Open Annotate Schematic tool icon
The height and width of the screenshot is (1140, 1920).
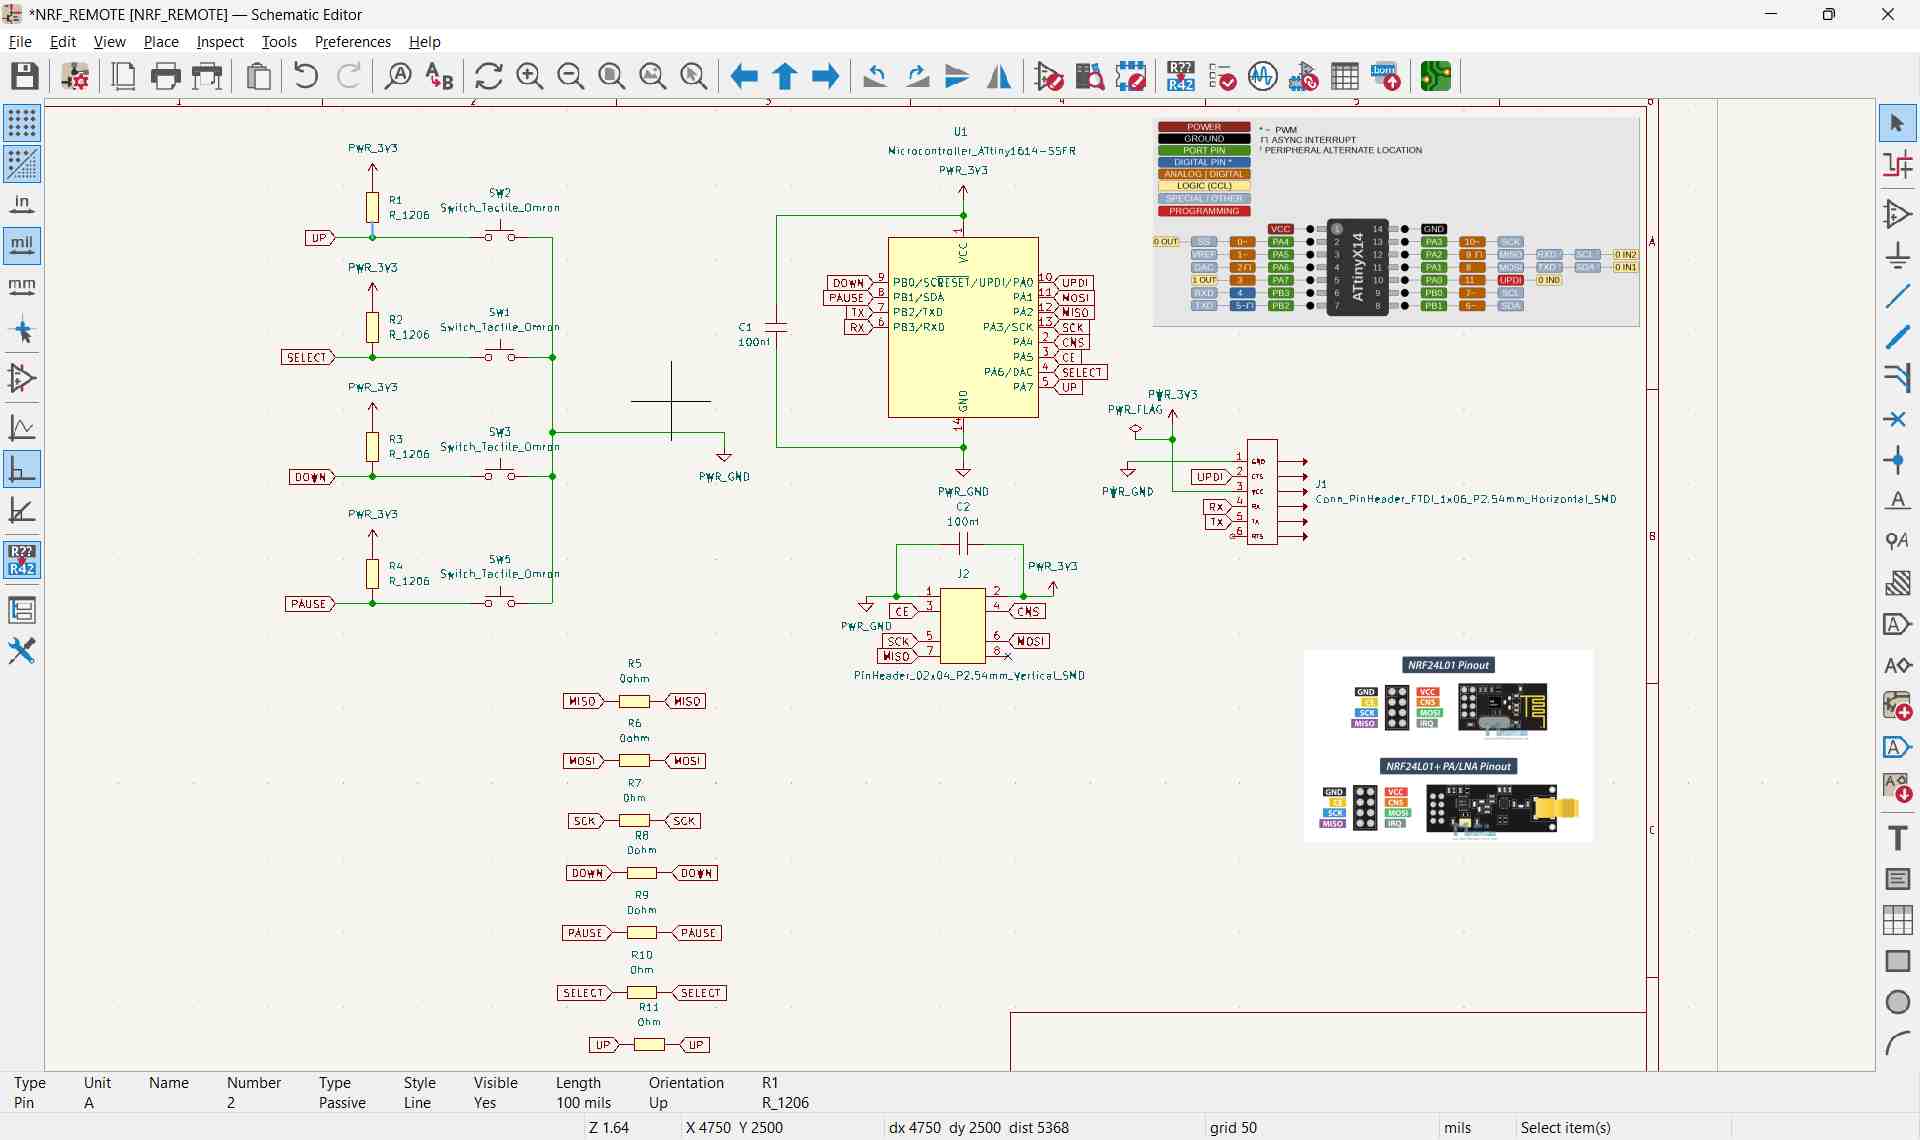1180,76
